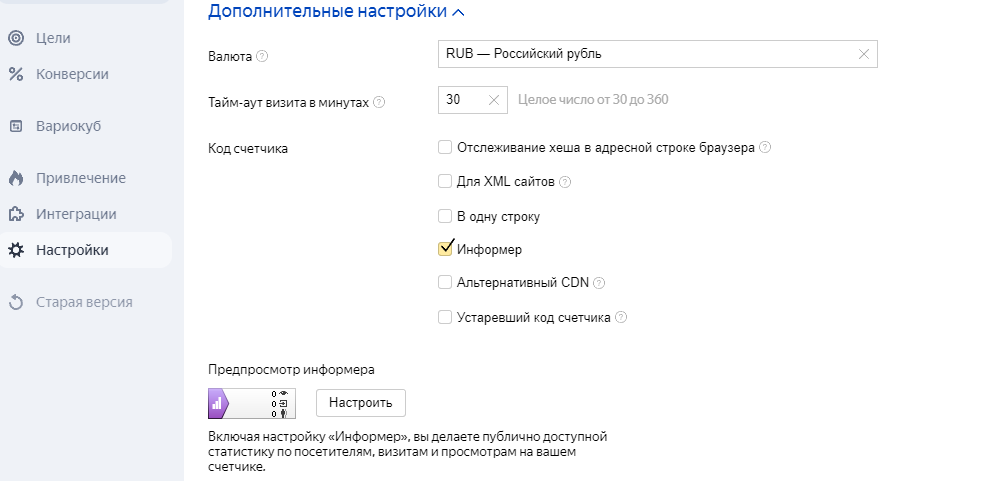Click the purple informer preview image
This screenshot has height=481, width=1005.
pyautogui.click(x=251, y=404)
